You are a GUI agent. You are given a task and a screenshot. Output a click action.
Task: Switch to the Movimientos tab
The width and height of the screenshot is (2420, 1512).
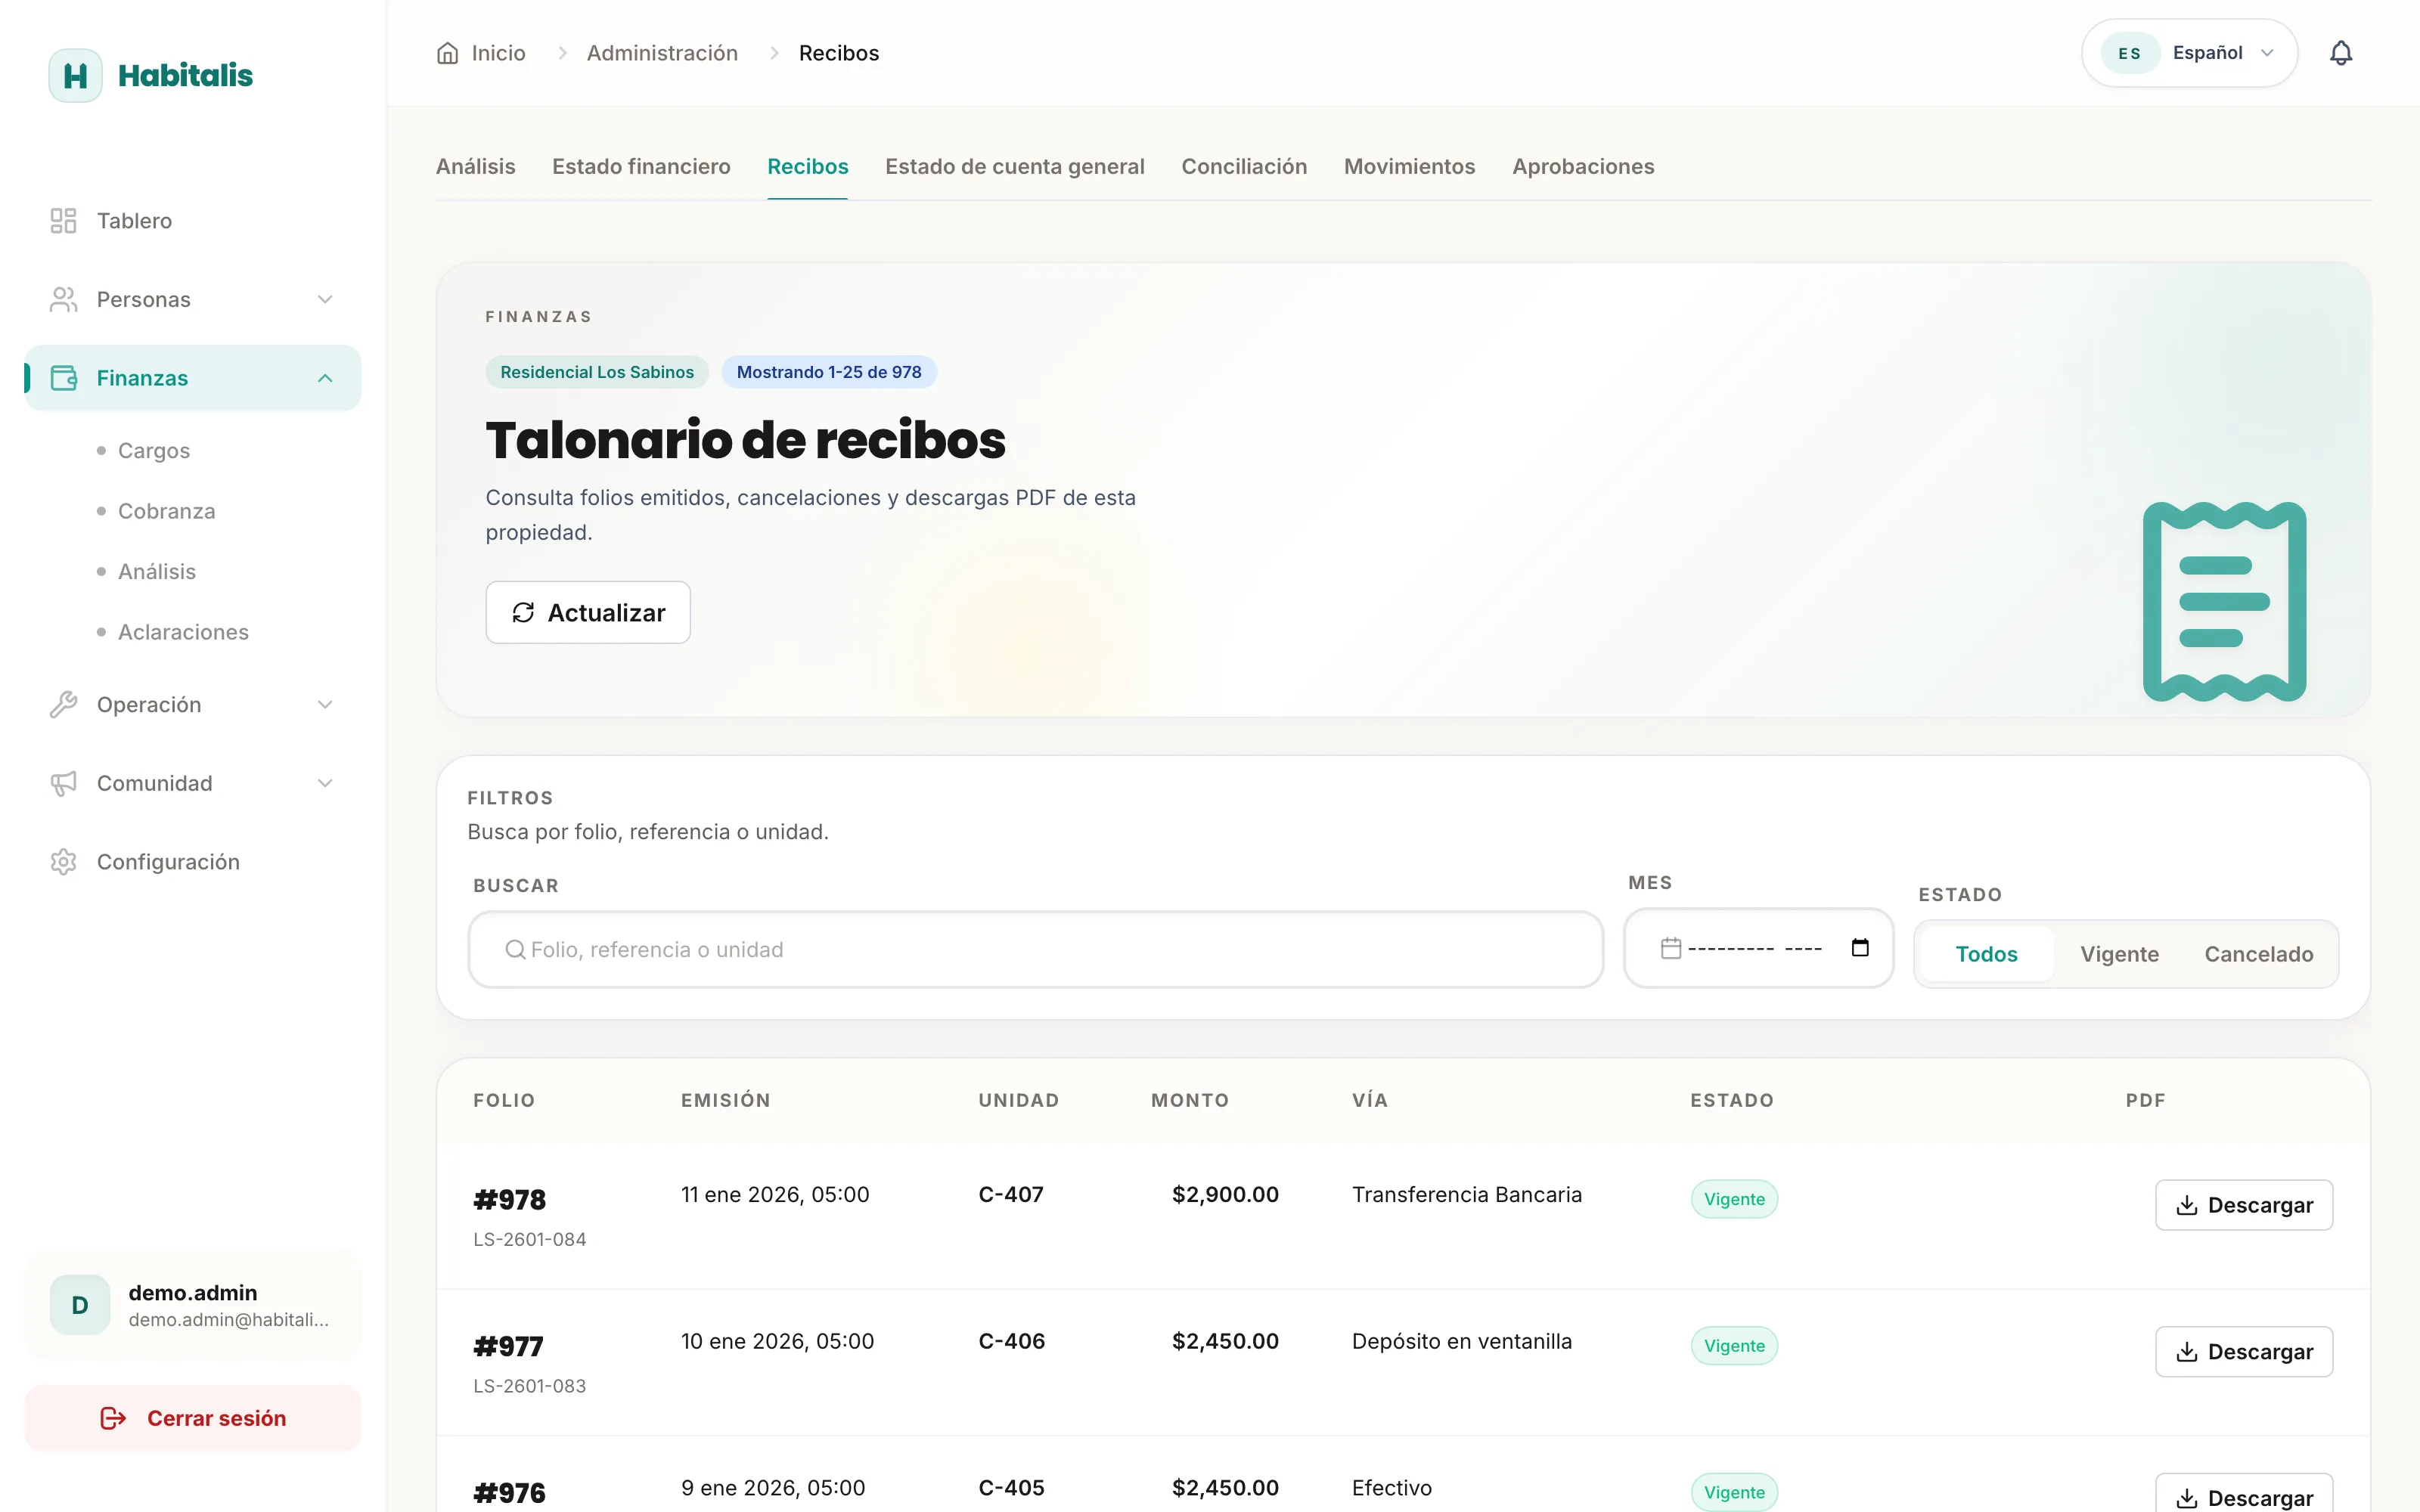[1409, 167]
